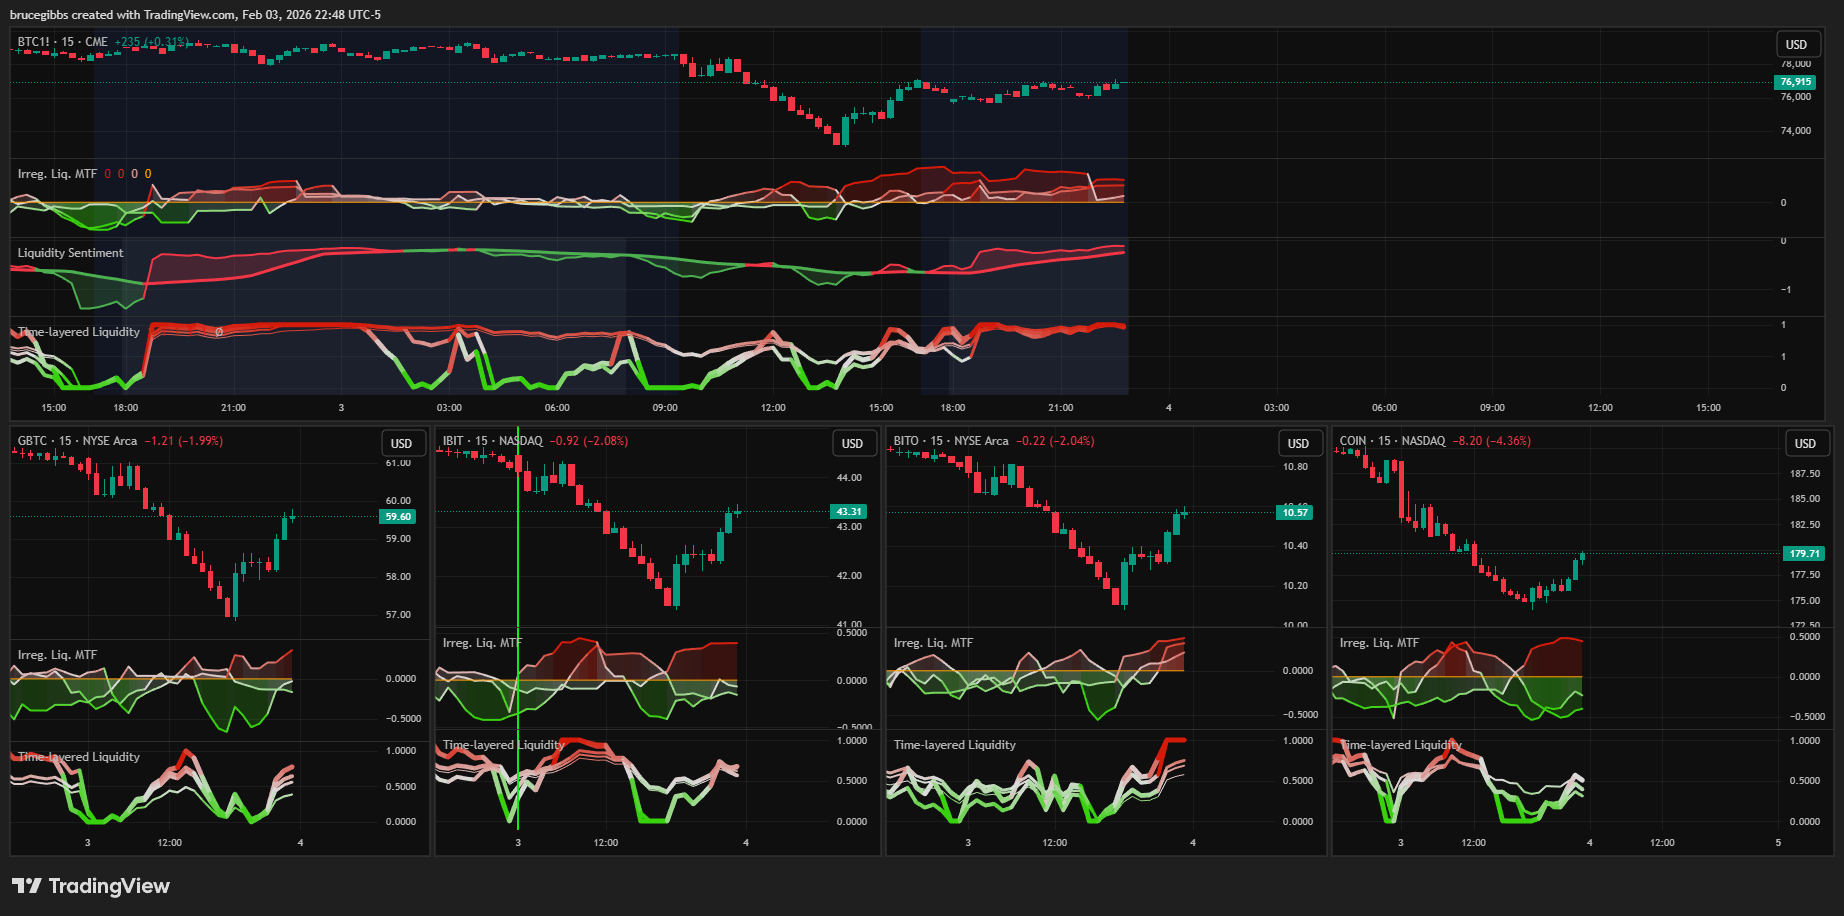
Task: Open USD currency selector on GBTC chart
Action: pos(401,444)
